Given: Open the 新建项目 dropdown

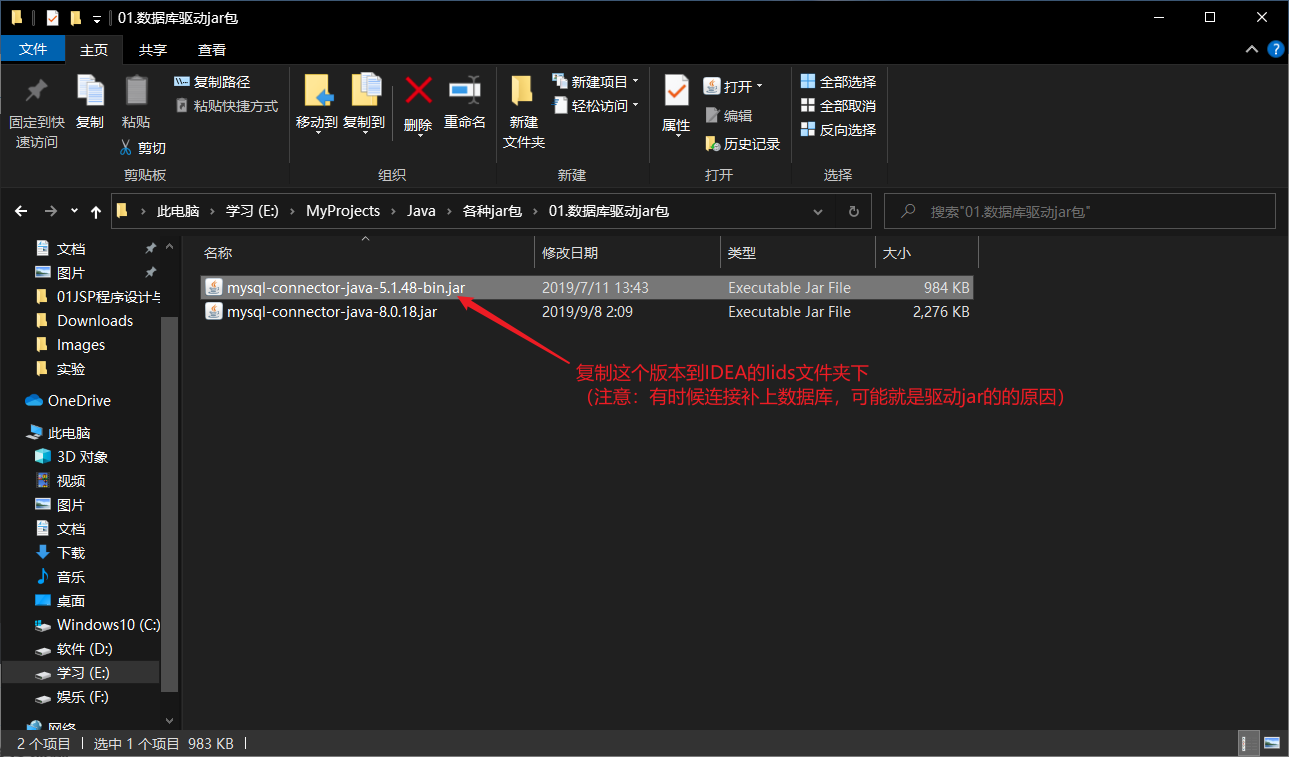Looking at the screenshot, I should [x=597, y=81].
